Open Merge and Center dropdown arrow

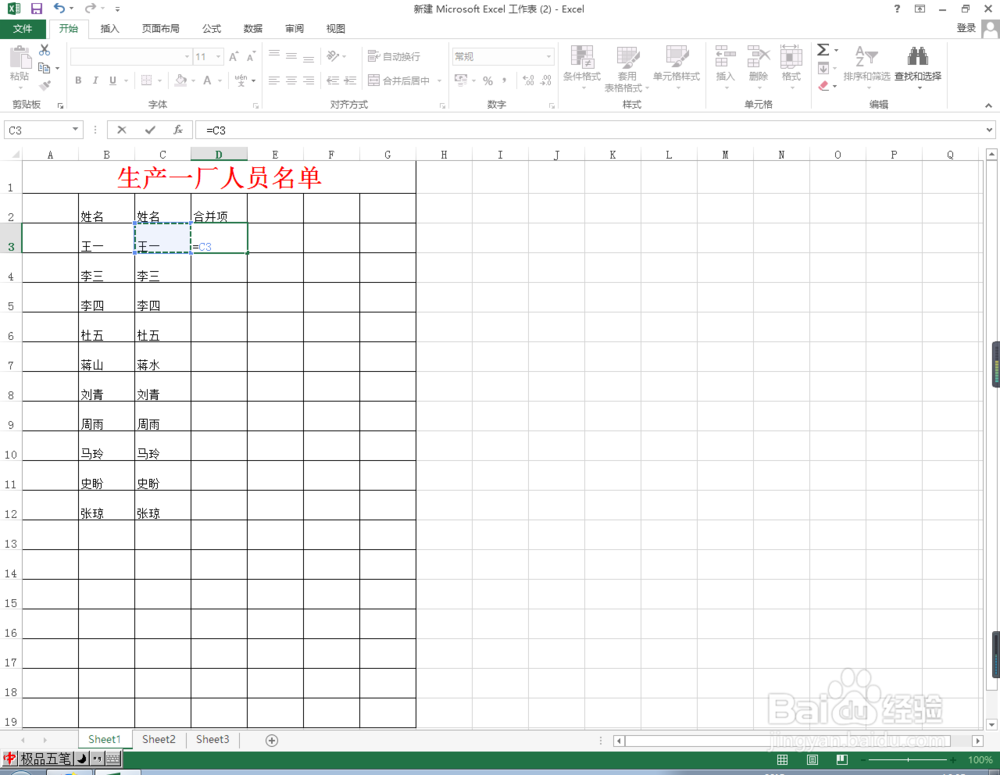click(x=439, y=80)
